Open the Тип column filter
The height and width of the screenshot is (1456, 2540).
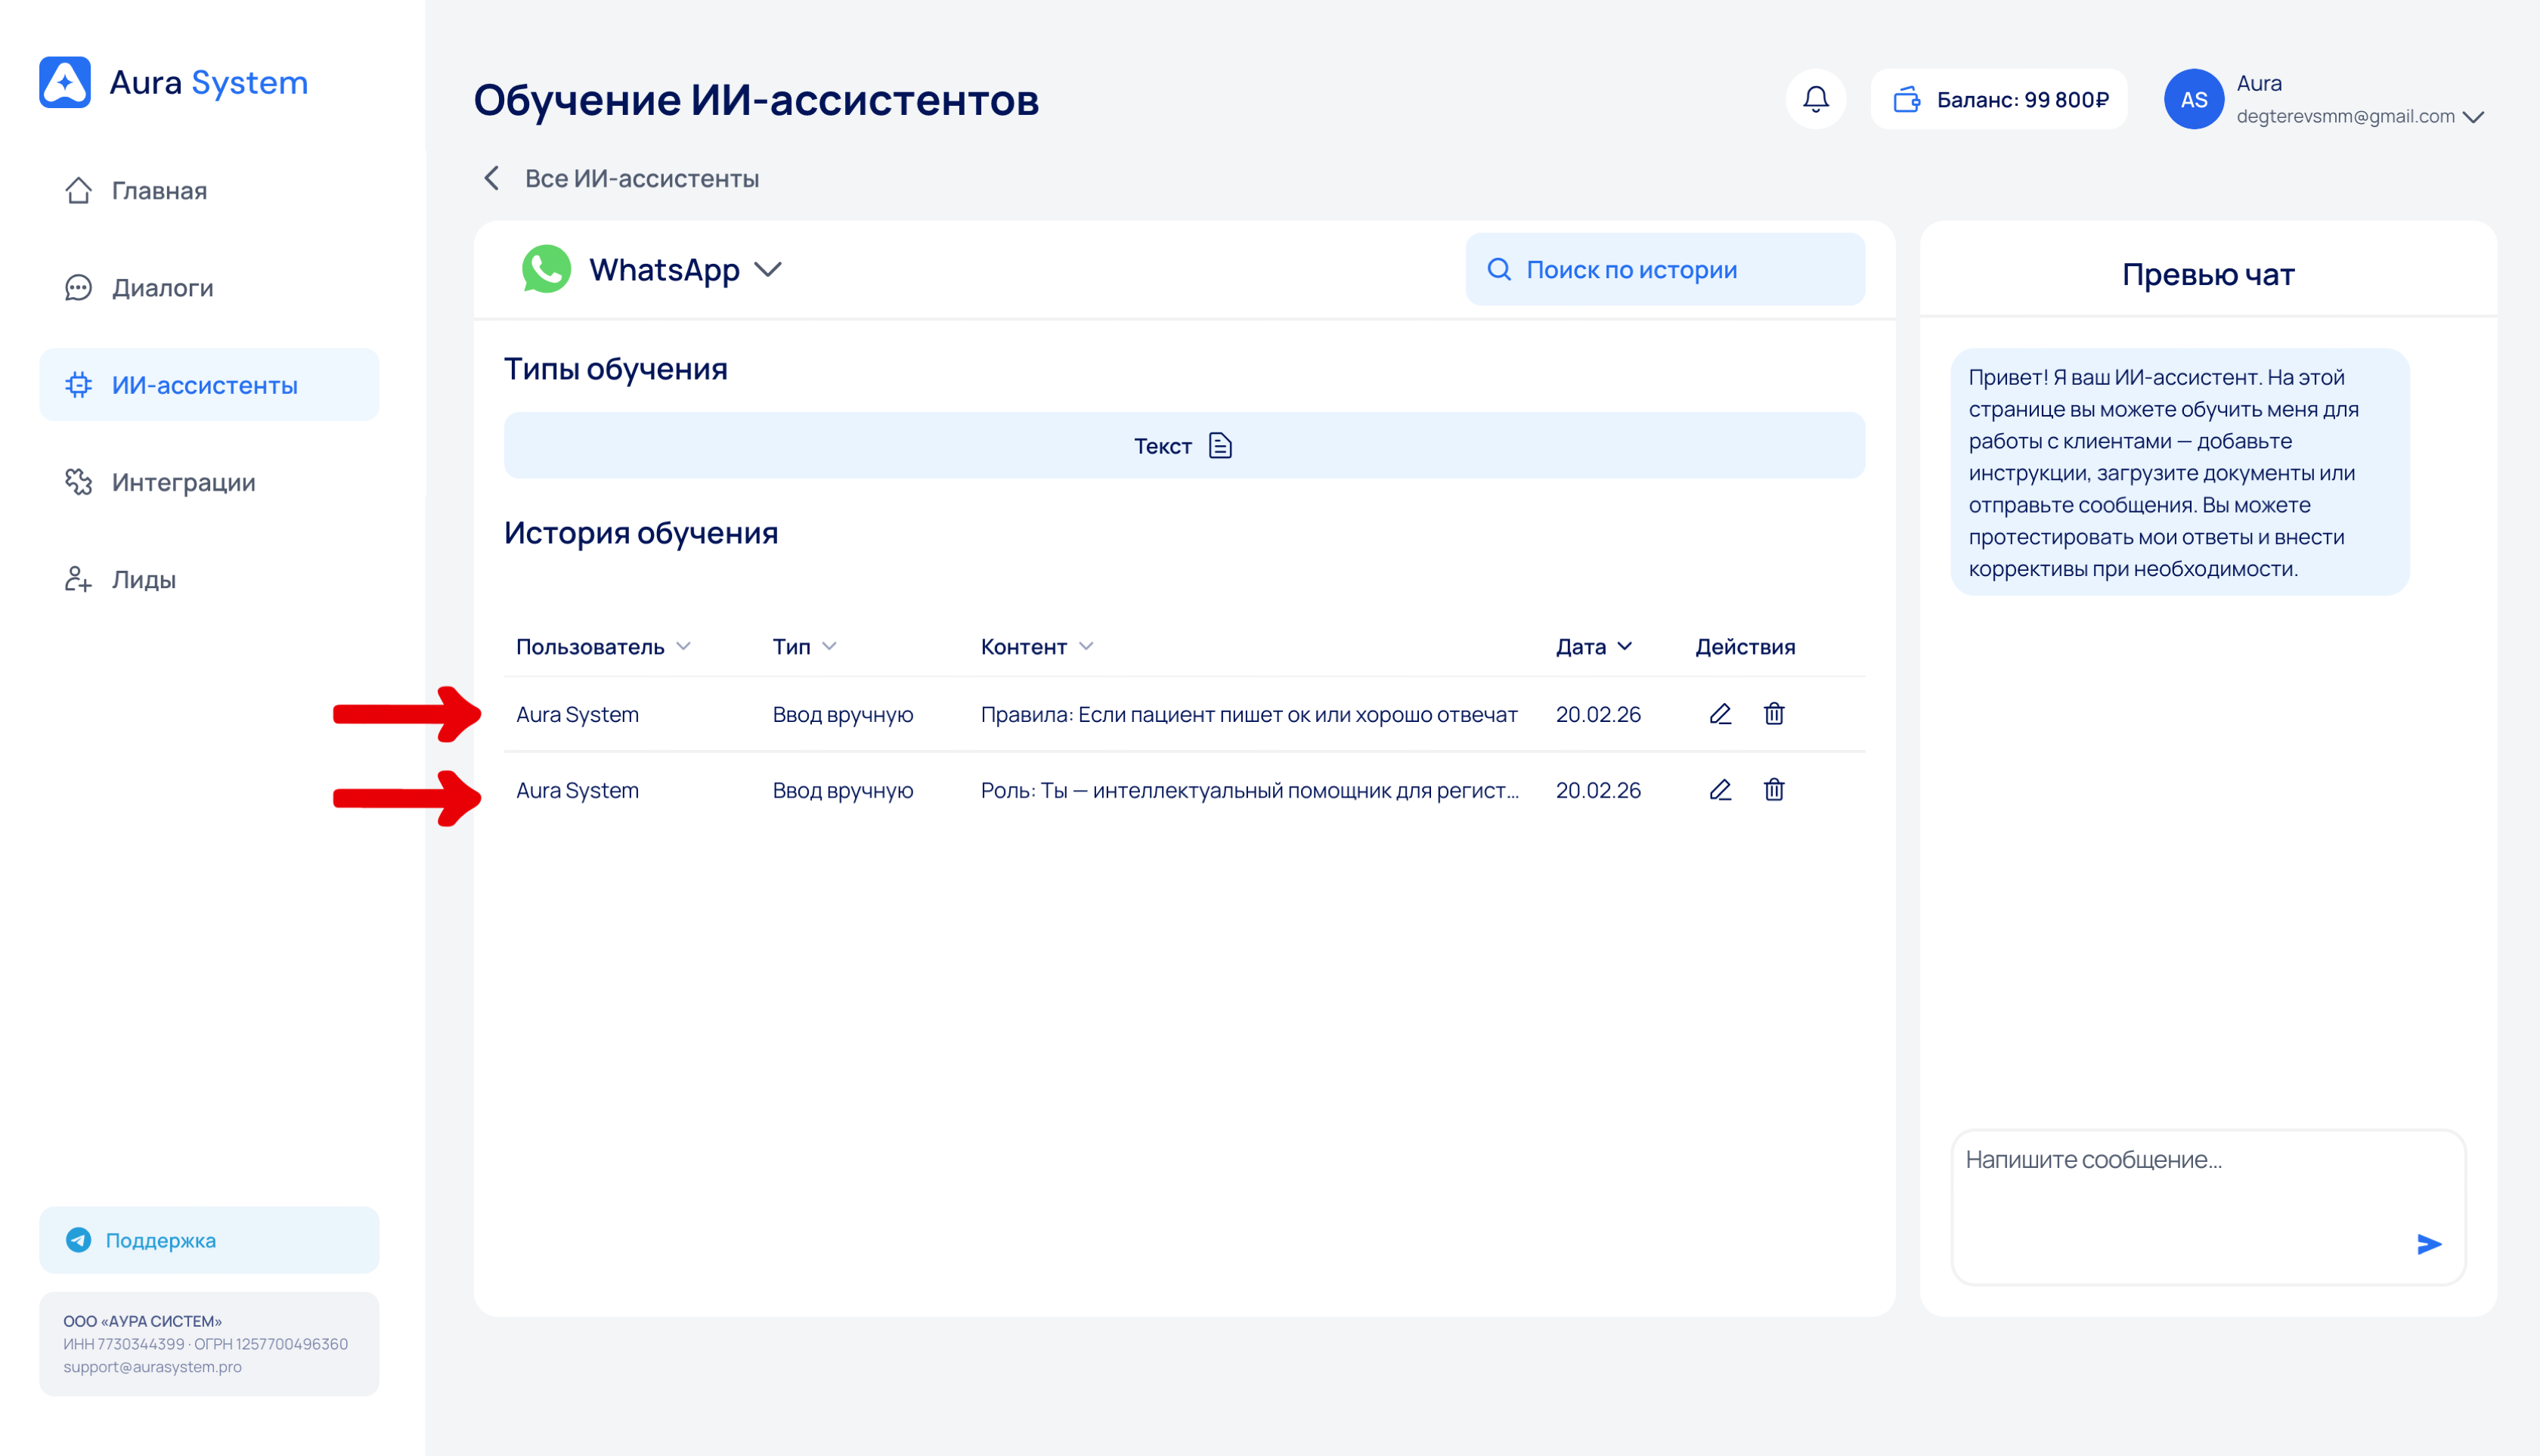coord(804,647)
